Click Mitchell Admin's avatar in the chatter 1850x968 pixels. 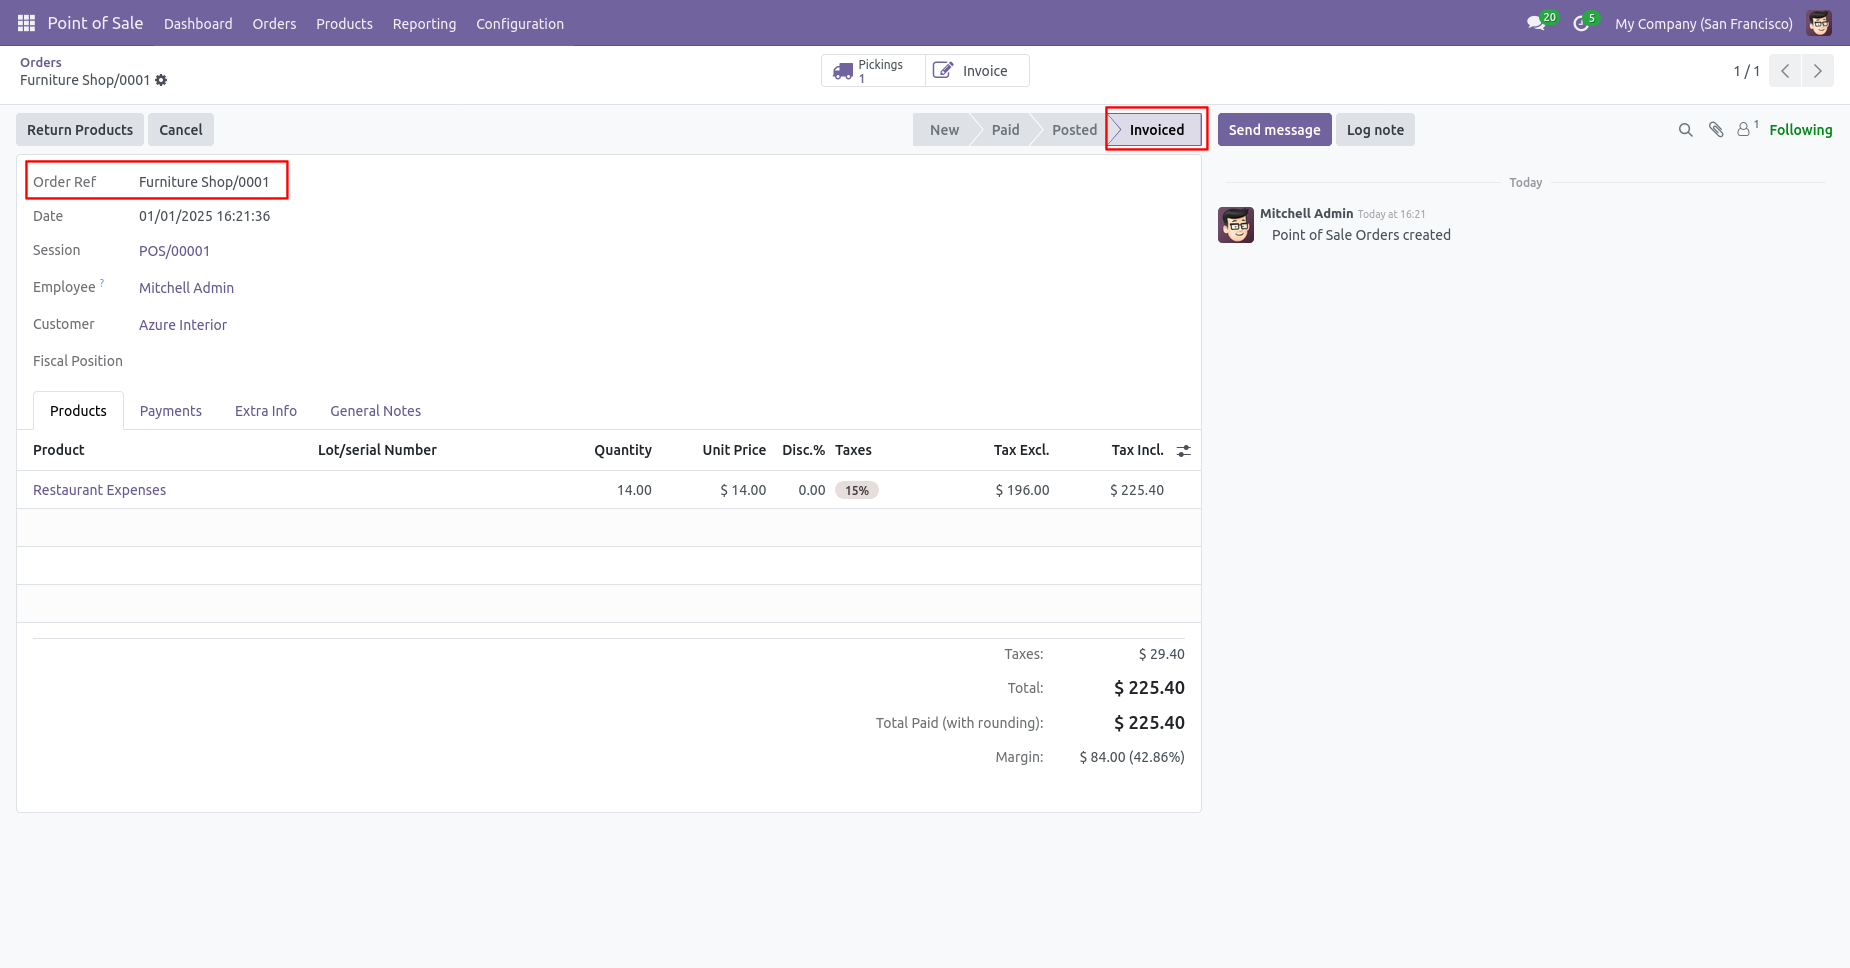pos(1236,225)
